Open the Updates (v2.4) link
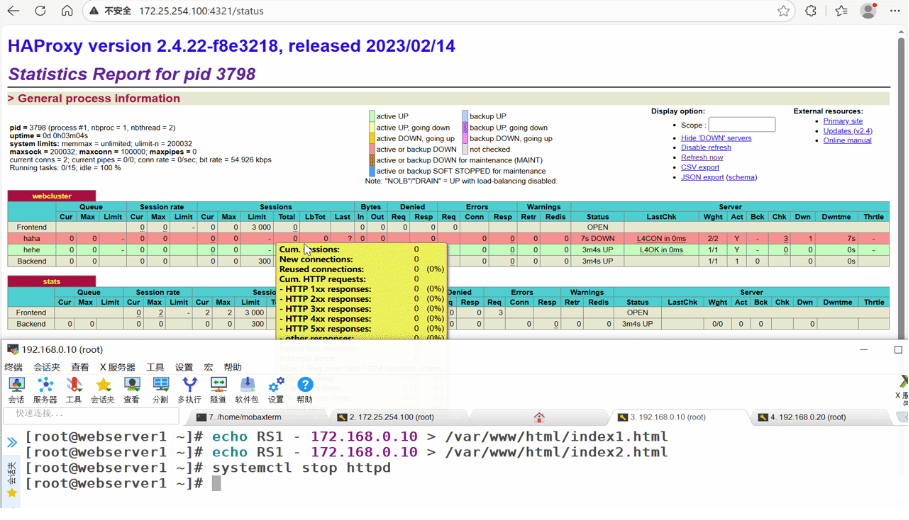The height and width of the screenshot is (520, 909). [x=848, y=130]
